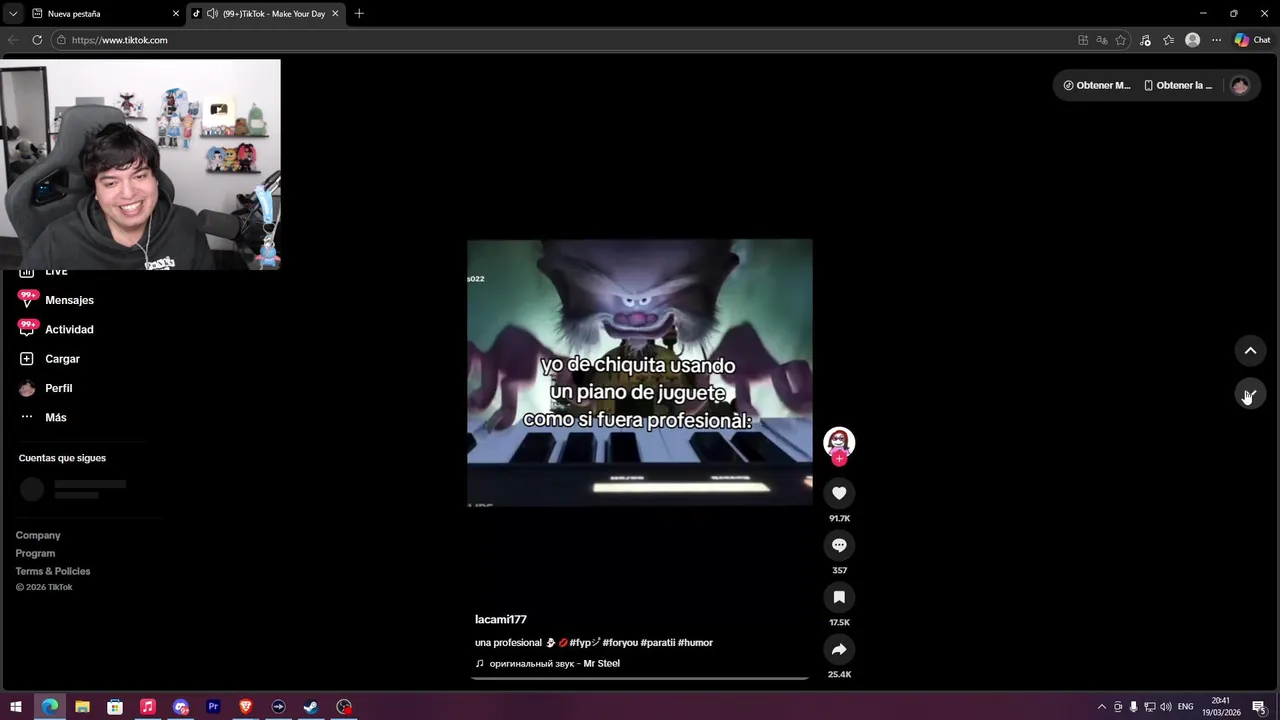Translate the page via address bar icon
The width and height of the screenshot is (1280, 720).
coord(1102,40)
